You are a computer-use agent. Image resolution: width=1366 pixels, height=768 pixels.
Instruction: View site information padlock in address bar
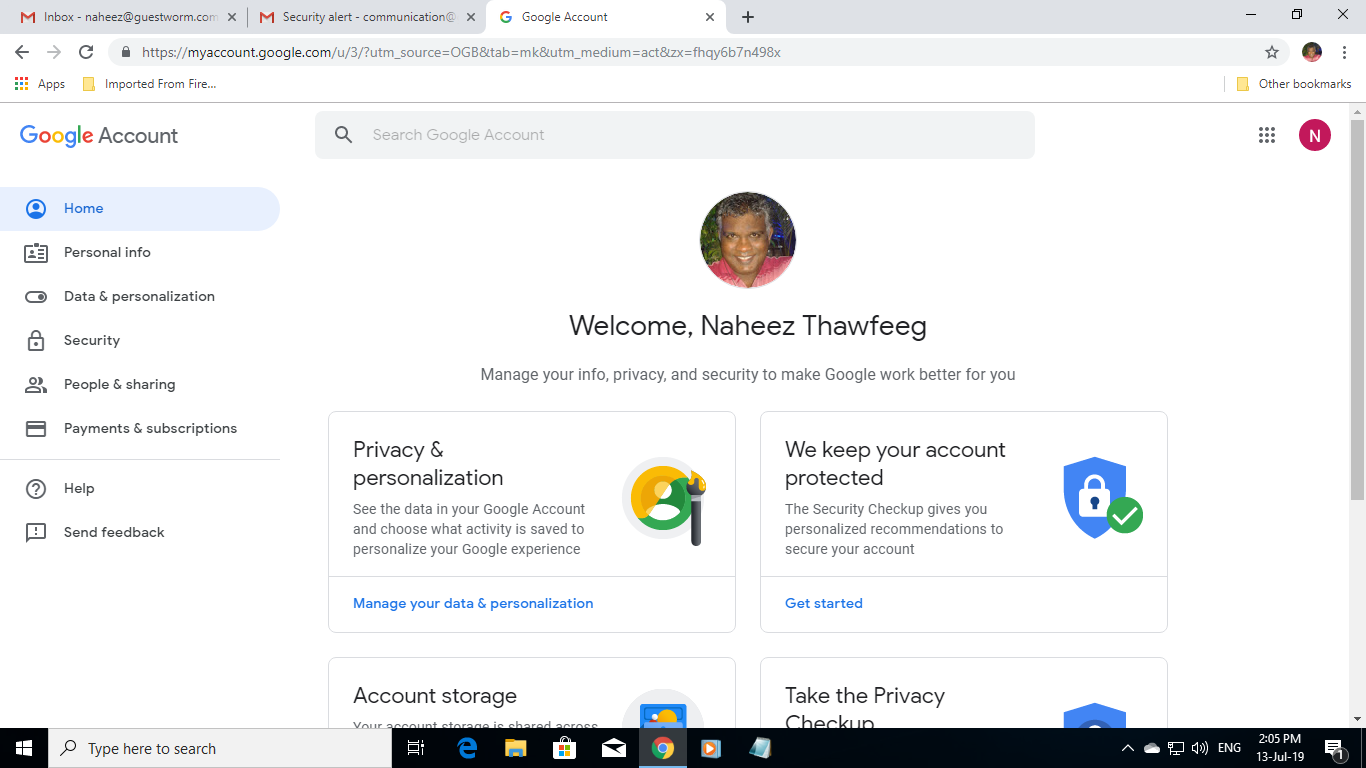pyautogui.click(x=126, y=52)
